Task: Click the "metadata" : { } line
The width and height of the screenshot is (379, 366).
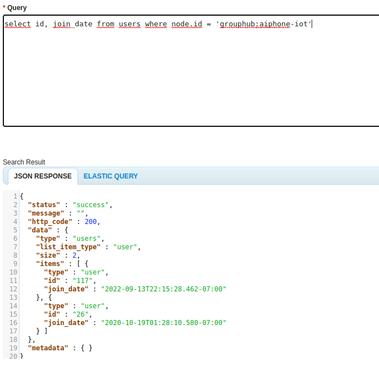Action: tap(60, 348)
